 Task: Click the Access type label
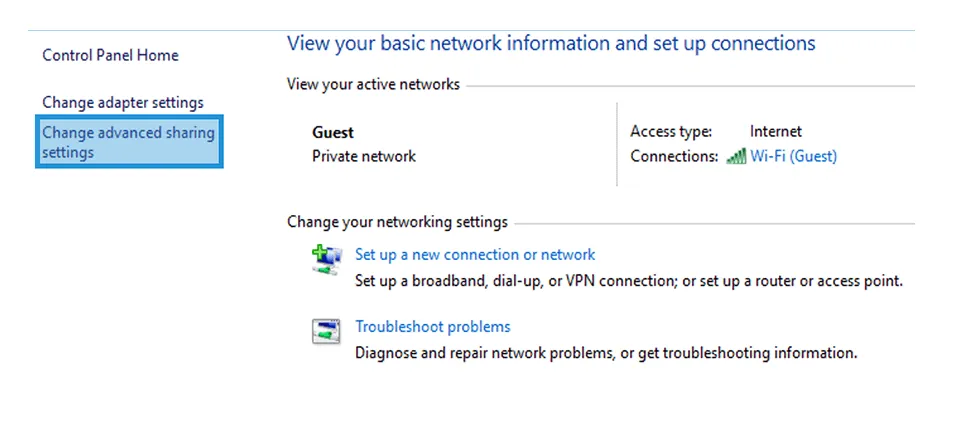671,131
